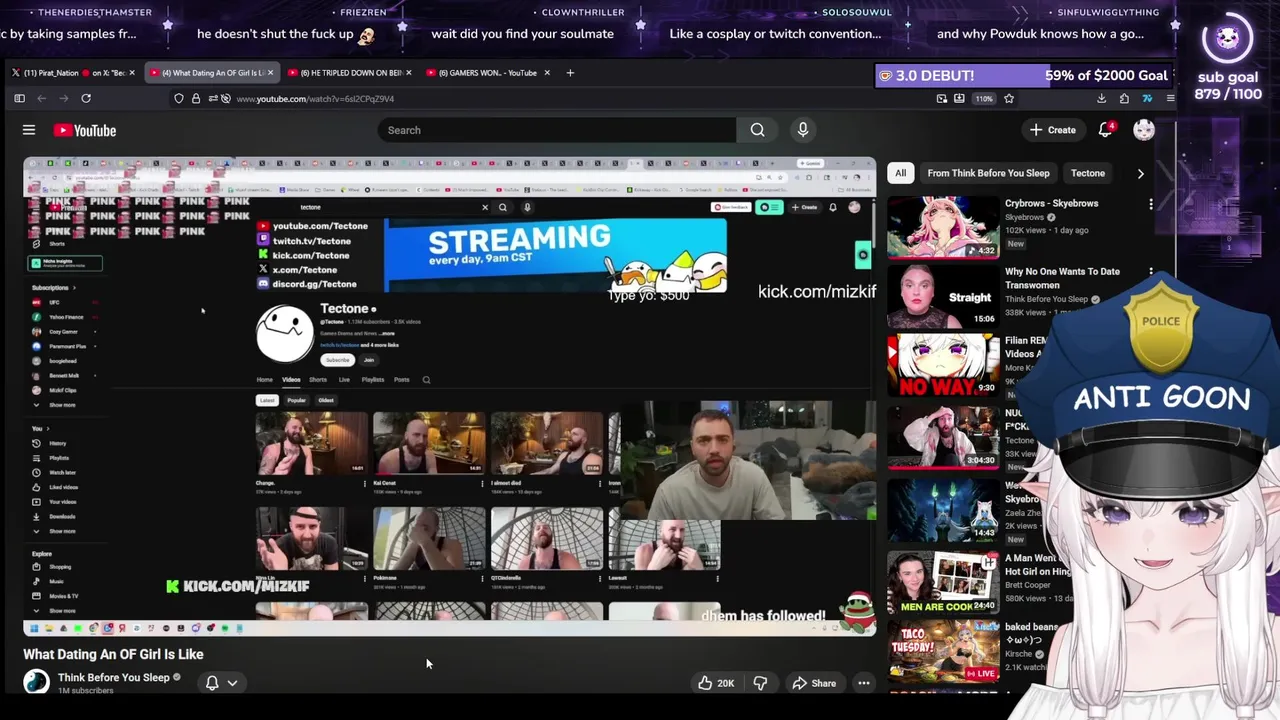Click the Create button
Viewport: 1280px width, 720px height.
(x=1052, y=130)
